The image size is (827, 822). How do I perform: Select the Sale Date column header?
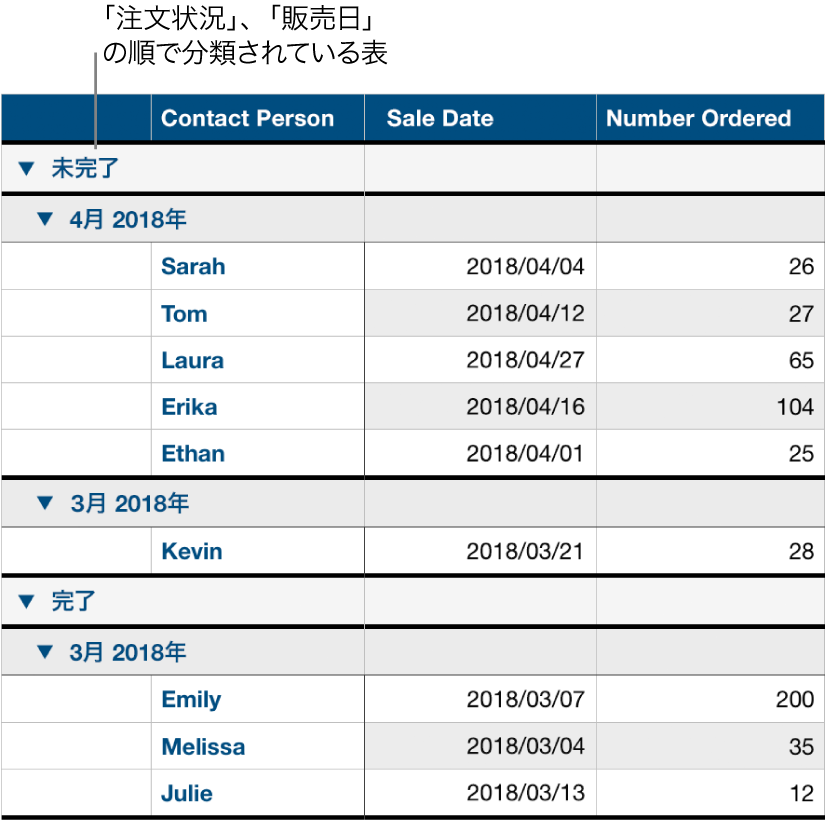(440, 118)
